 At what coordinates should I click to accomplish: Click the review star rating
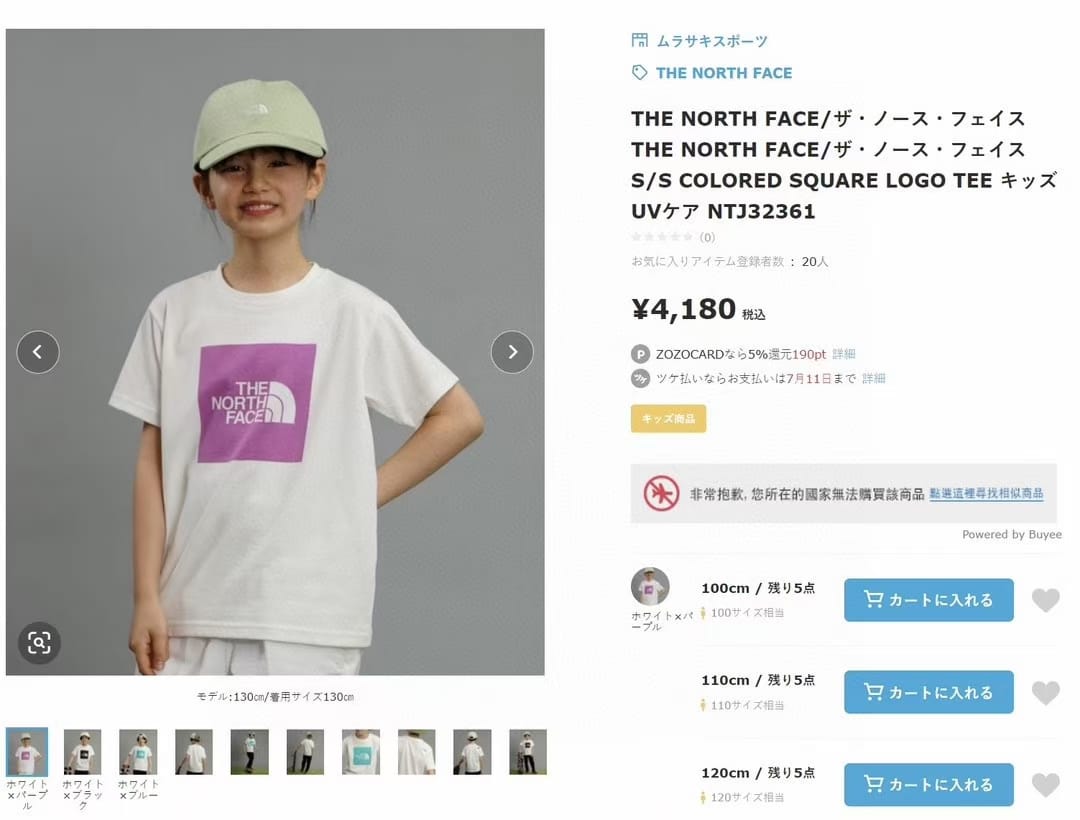click(x=662, y=237)
